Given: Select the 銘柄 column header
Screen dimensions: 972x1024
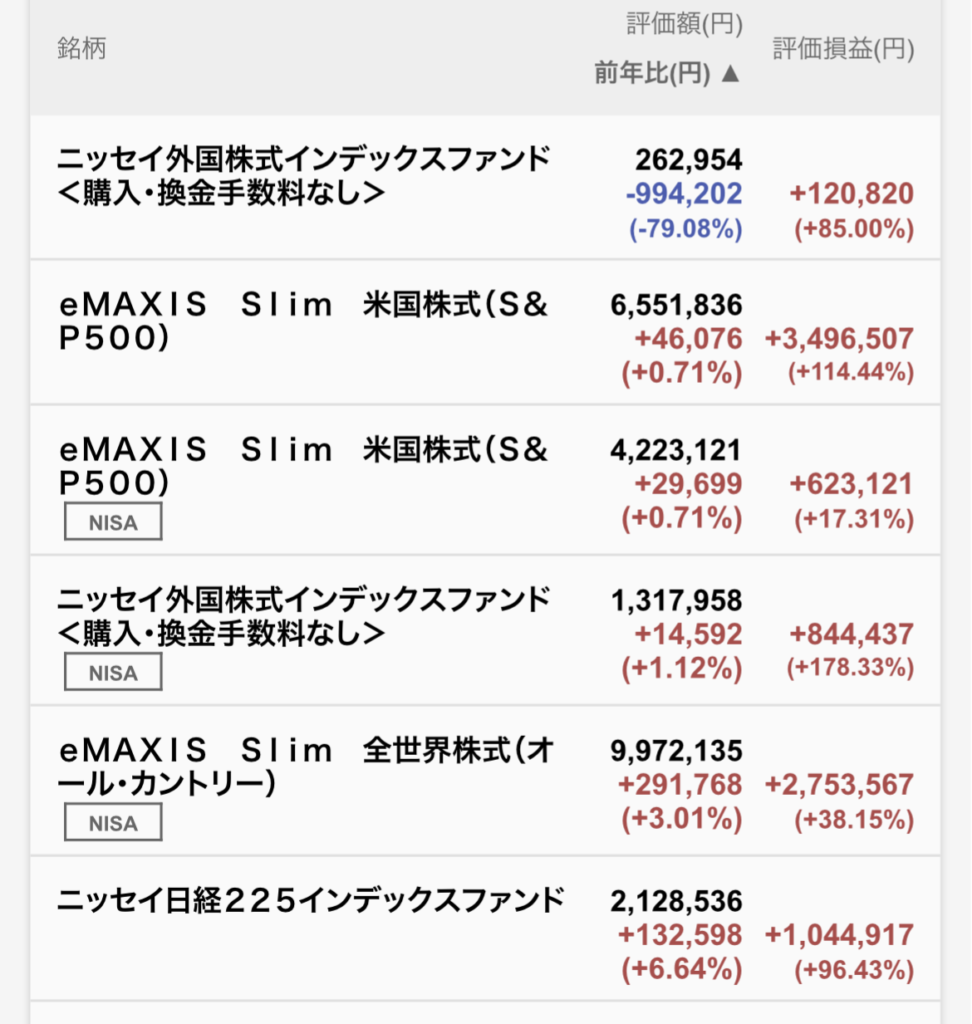Looking at the screenshot, I should coord(82,49).
